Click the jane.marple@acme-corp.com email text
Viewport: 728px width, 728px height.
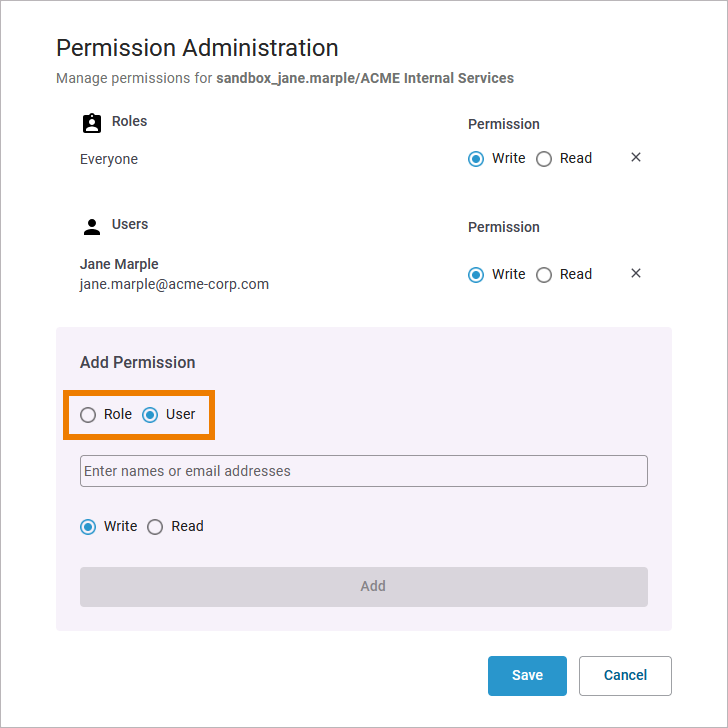174,284
